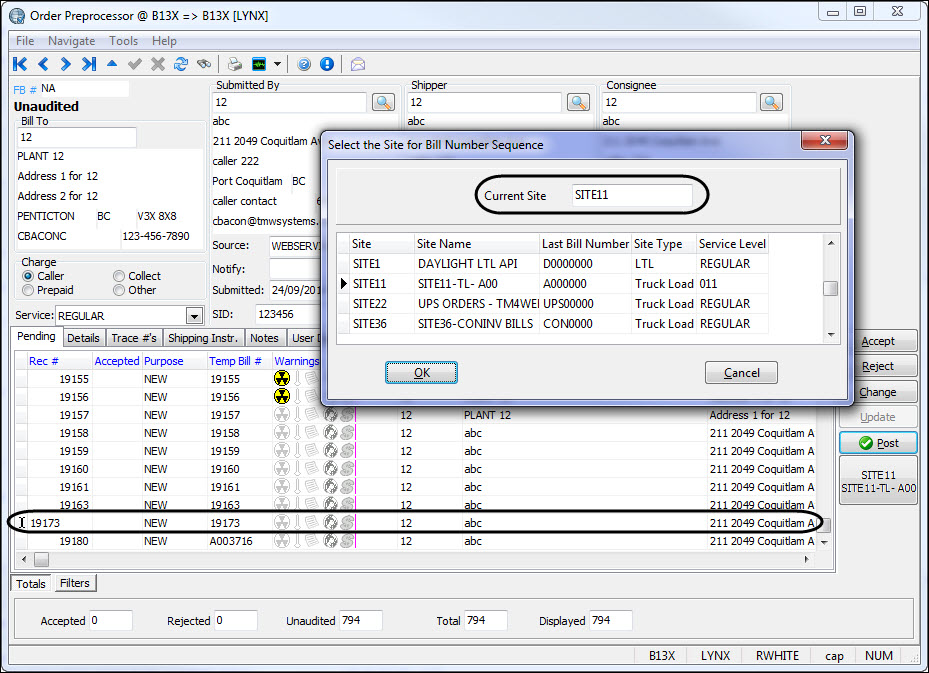Select the Collect charge radio button
This screenshot has width=929, height=673.
pyautogui.click(x=120, y=276)
